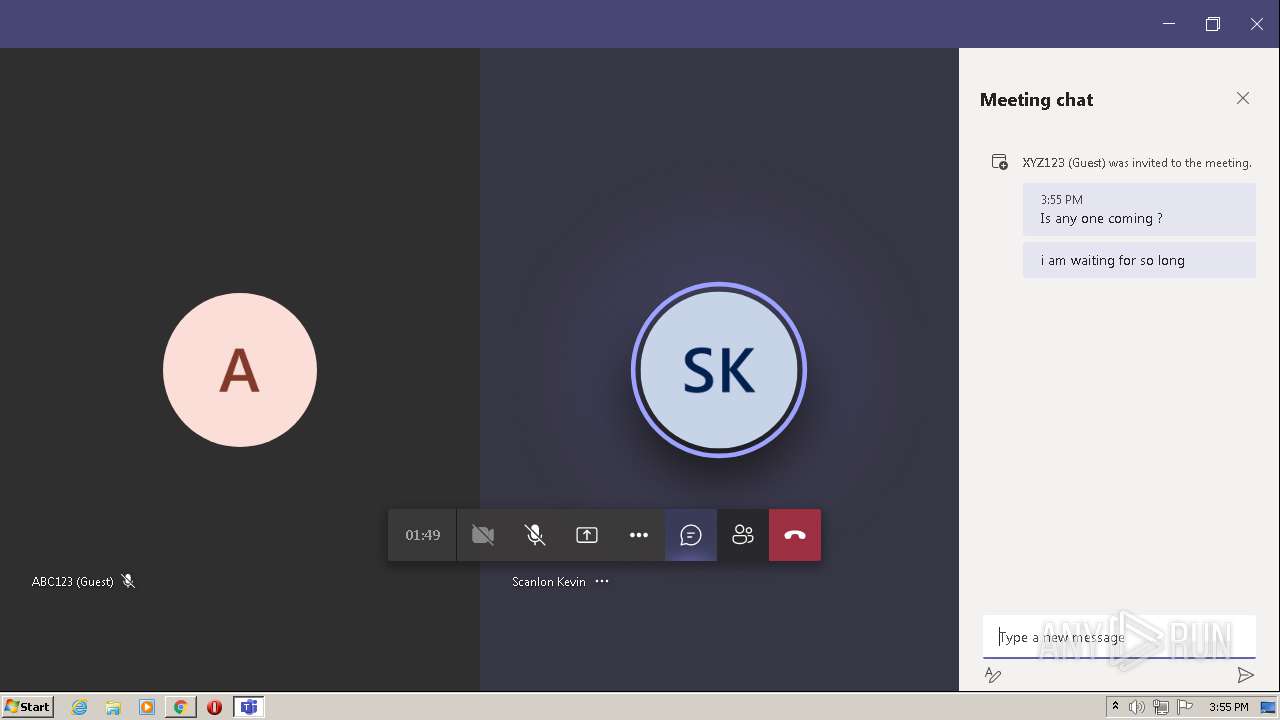Image resolution: width=1280 pixels, height=720 pixels.
Task: Open Google Chrome from taskbar
Action: point(180,707)
